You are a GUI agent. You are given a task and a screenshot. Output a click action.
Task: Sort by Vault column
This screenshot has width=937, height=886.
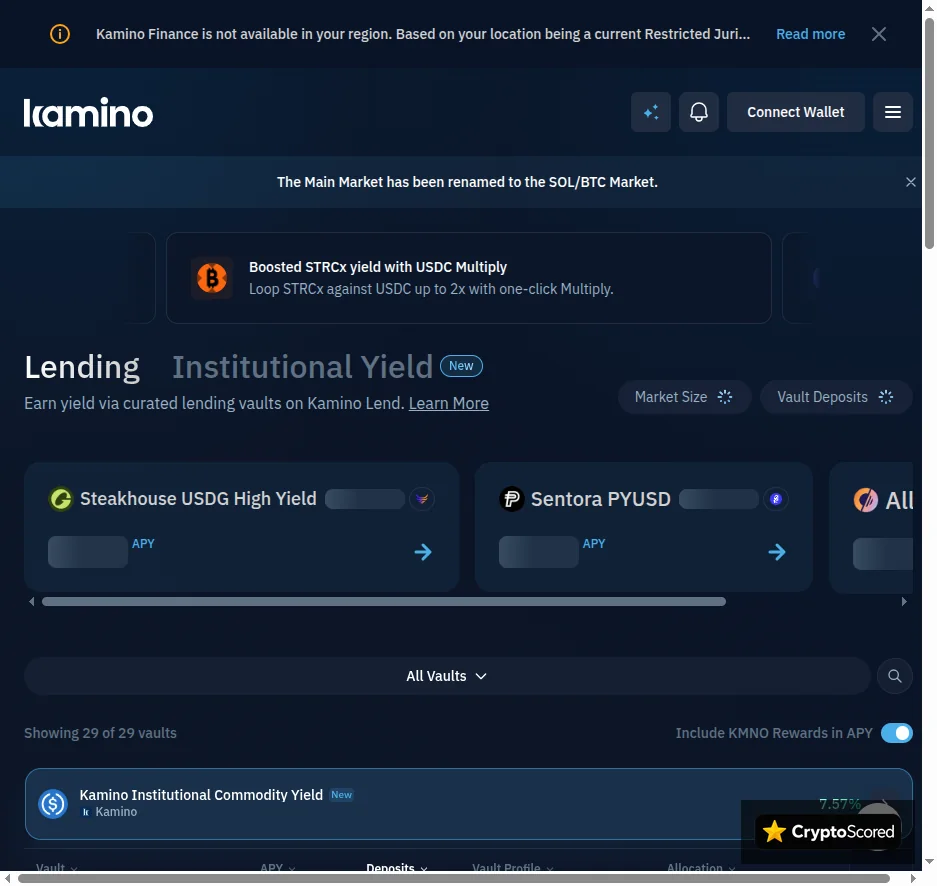56,867
